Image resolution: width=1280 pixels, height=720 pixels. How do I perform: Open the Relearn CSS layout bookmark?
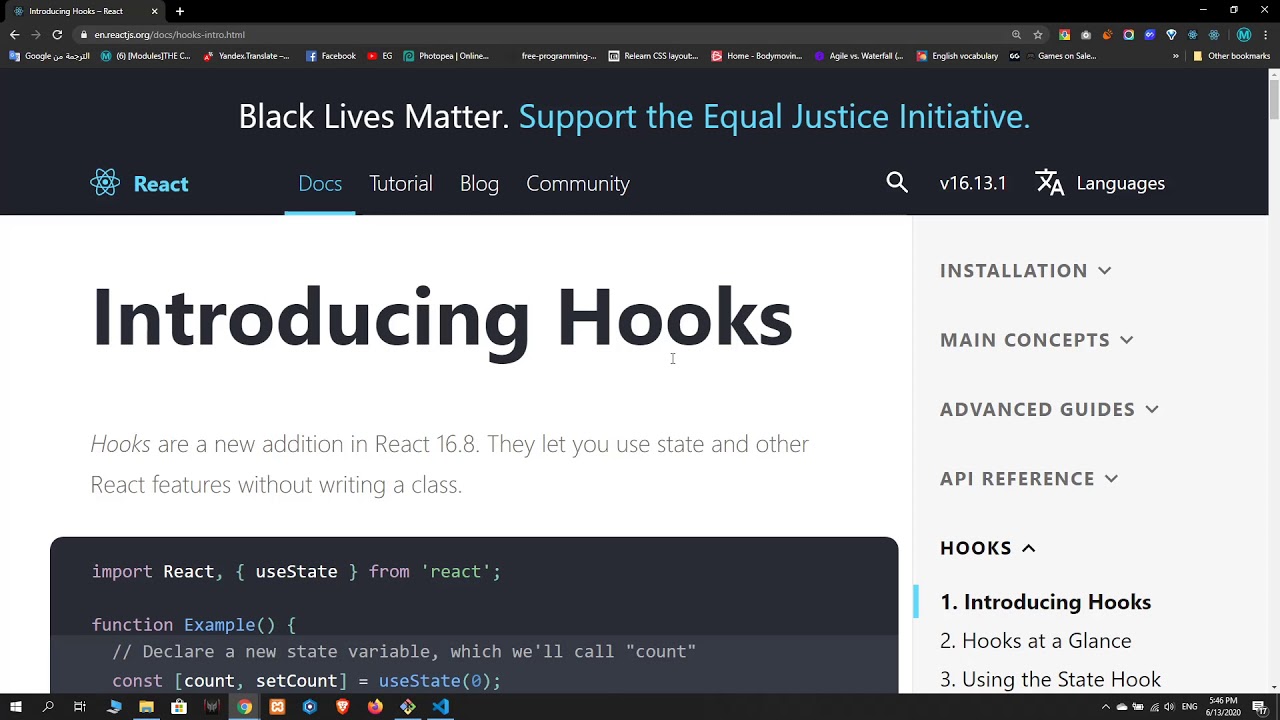653,56
